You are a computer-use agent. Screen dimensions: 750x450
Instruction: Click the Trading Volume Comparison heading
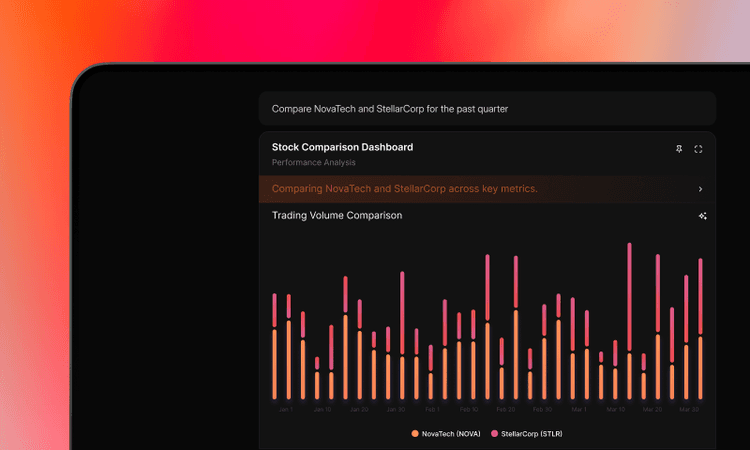[x=337, y=216]
